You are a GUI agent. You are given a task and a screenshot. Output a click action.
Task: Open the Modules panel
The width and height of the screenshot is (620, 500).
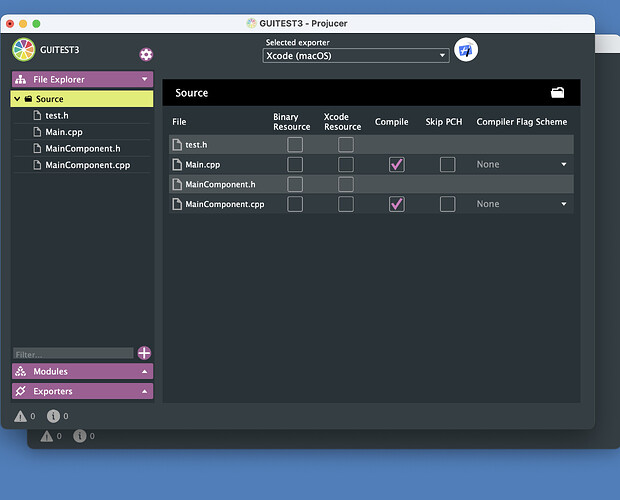tap(82, 372)
